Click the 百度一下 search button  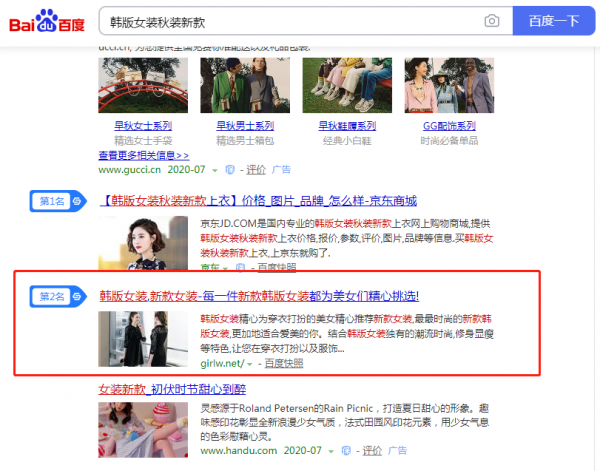[553, 21]
